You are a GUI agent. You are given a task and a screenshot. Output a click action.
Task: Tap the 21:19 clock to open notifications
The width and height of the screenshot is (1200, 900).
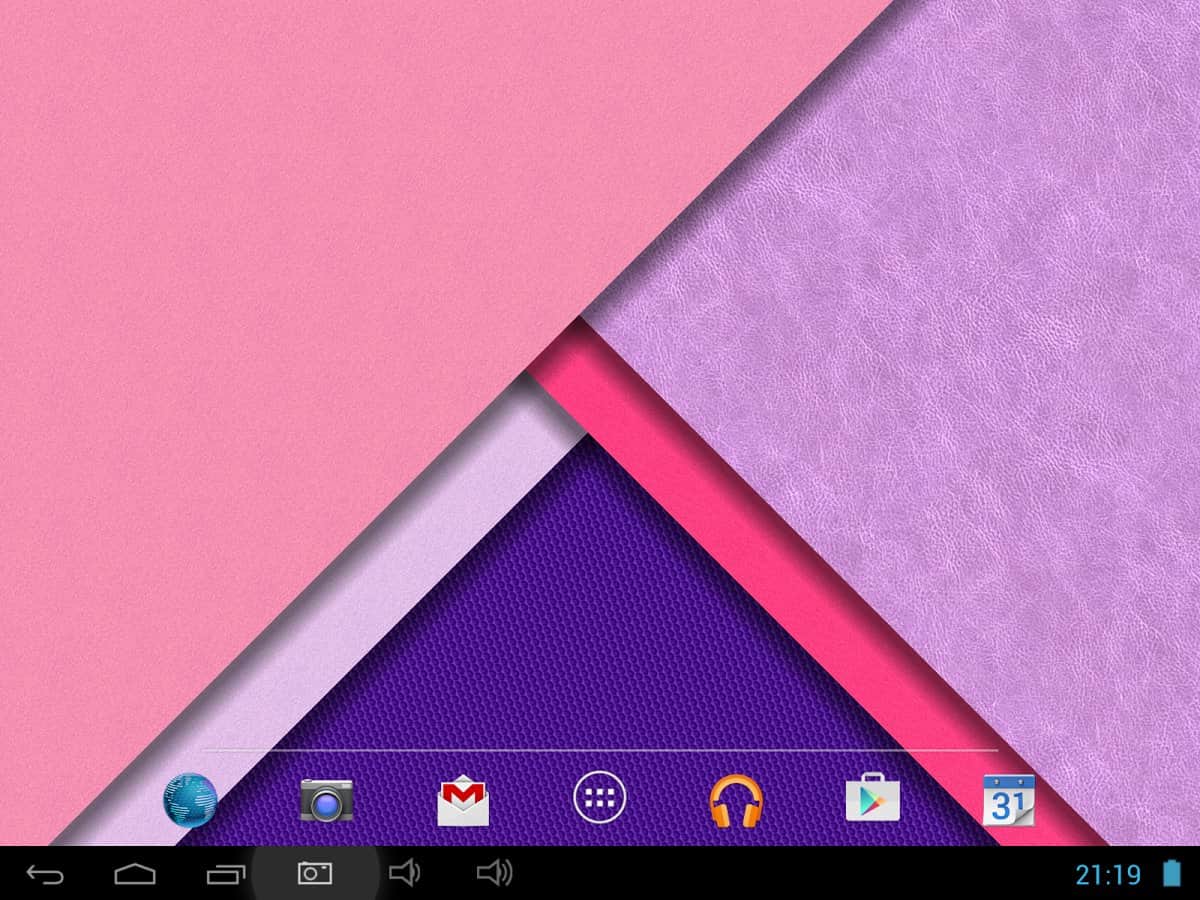(1107, 875)
